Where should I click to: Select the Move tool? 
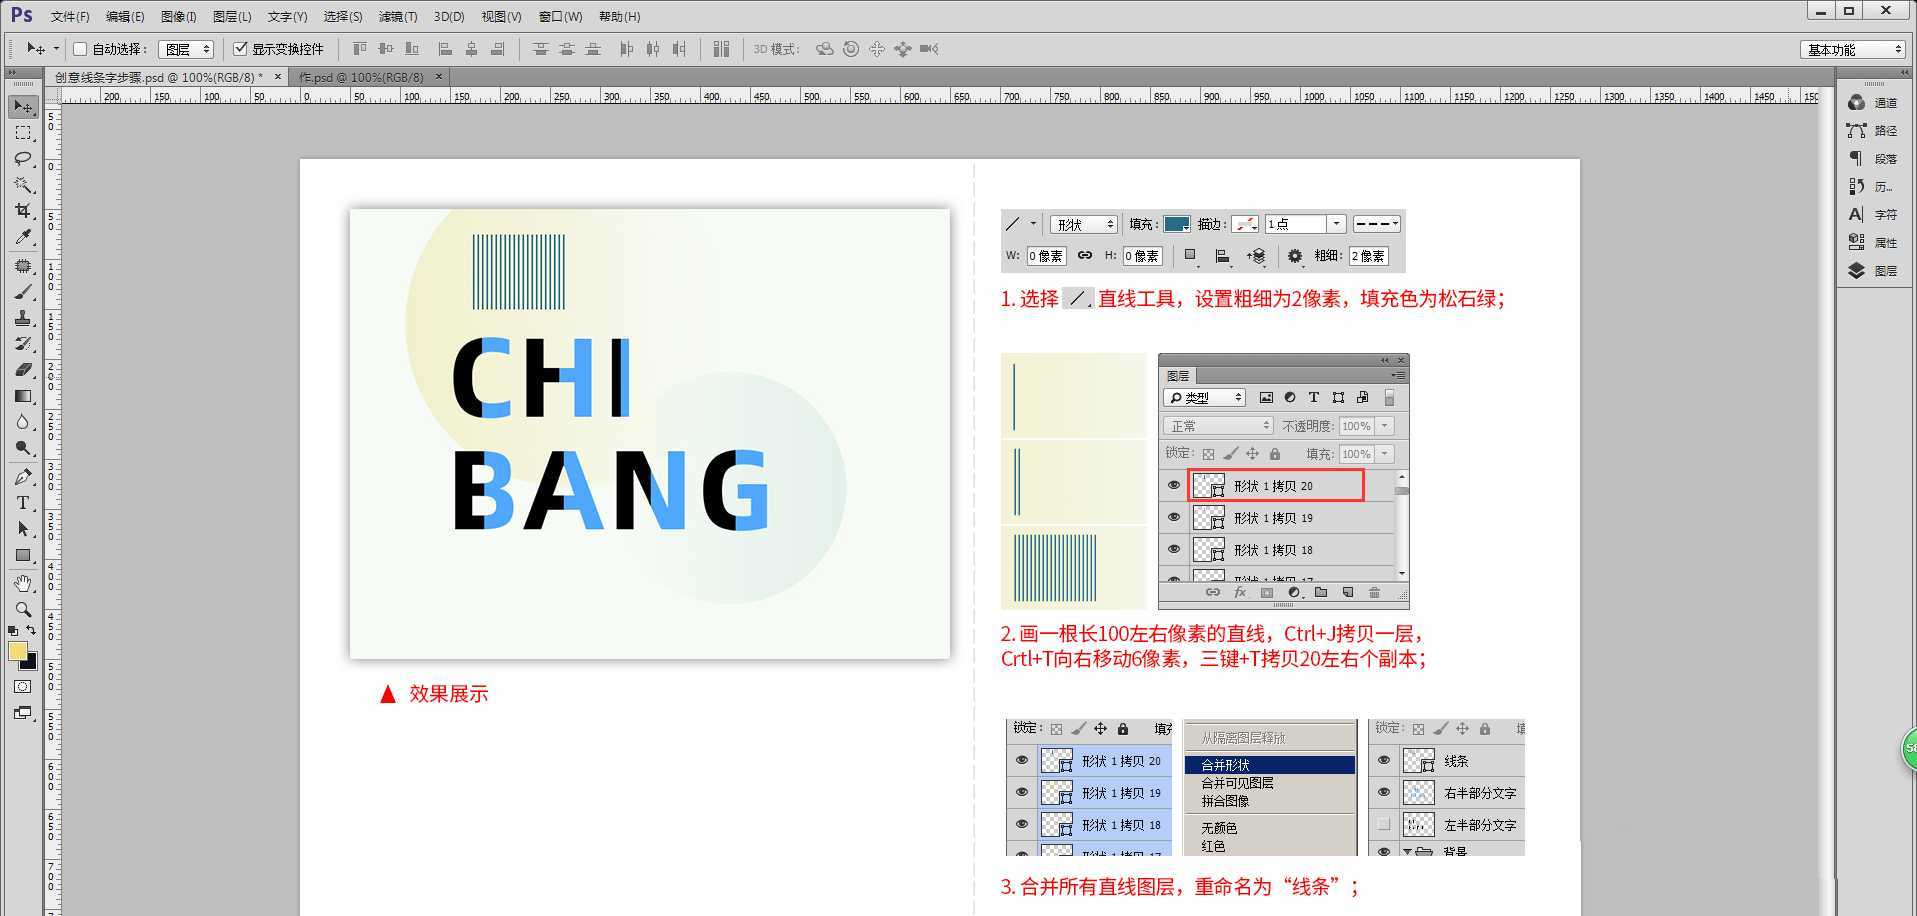tap(23, 106)
